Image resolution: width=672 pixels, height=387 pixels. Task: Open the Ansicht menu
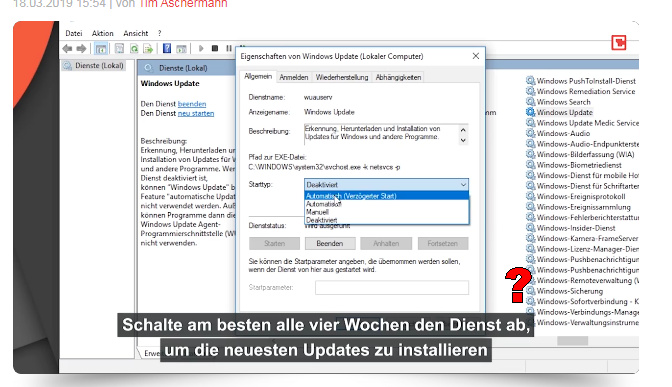[135, 33]
